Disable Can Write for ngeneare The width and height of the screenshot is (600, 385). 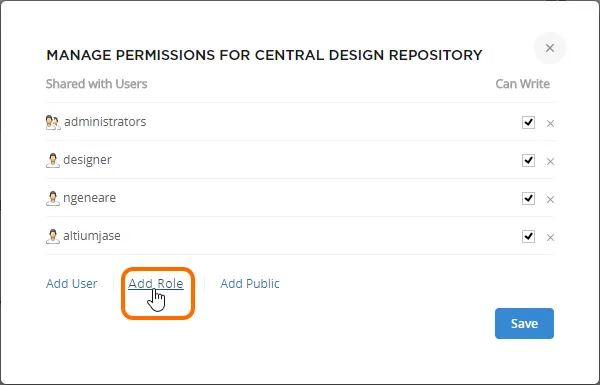click(x=528, y=198)
